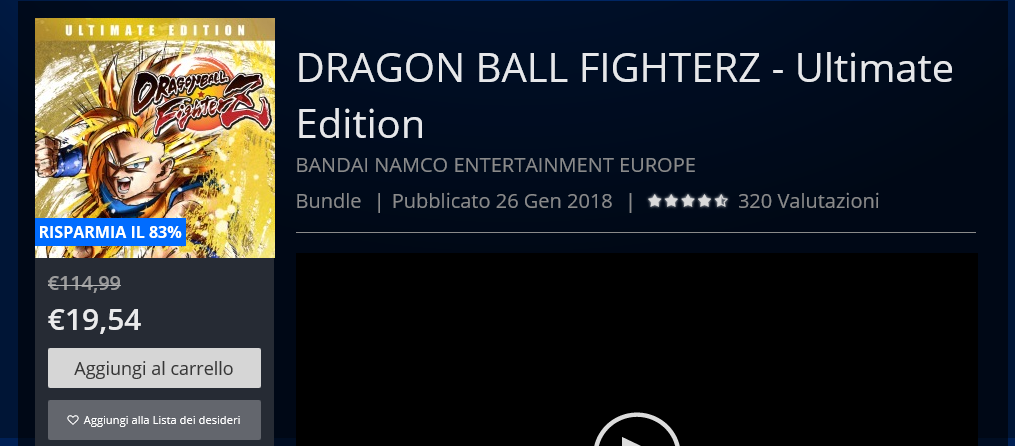Click the heart icon on wishlist button
Image resolution: width=1015 pixels, height=446 pixels.
click(x=73, y=420)
